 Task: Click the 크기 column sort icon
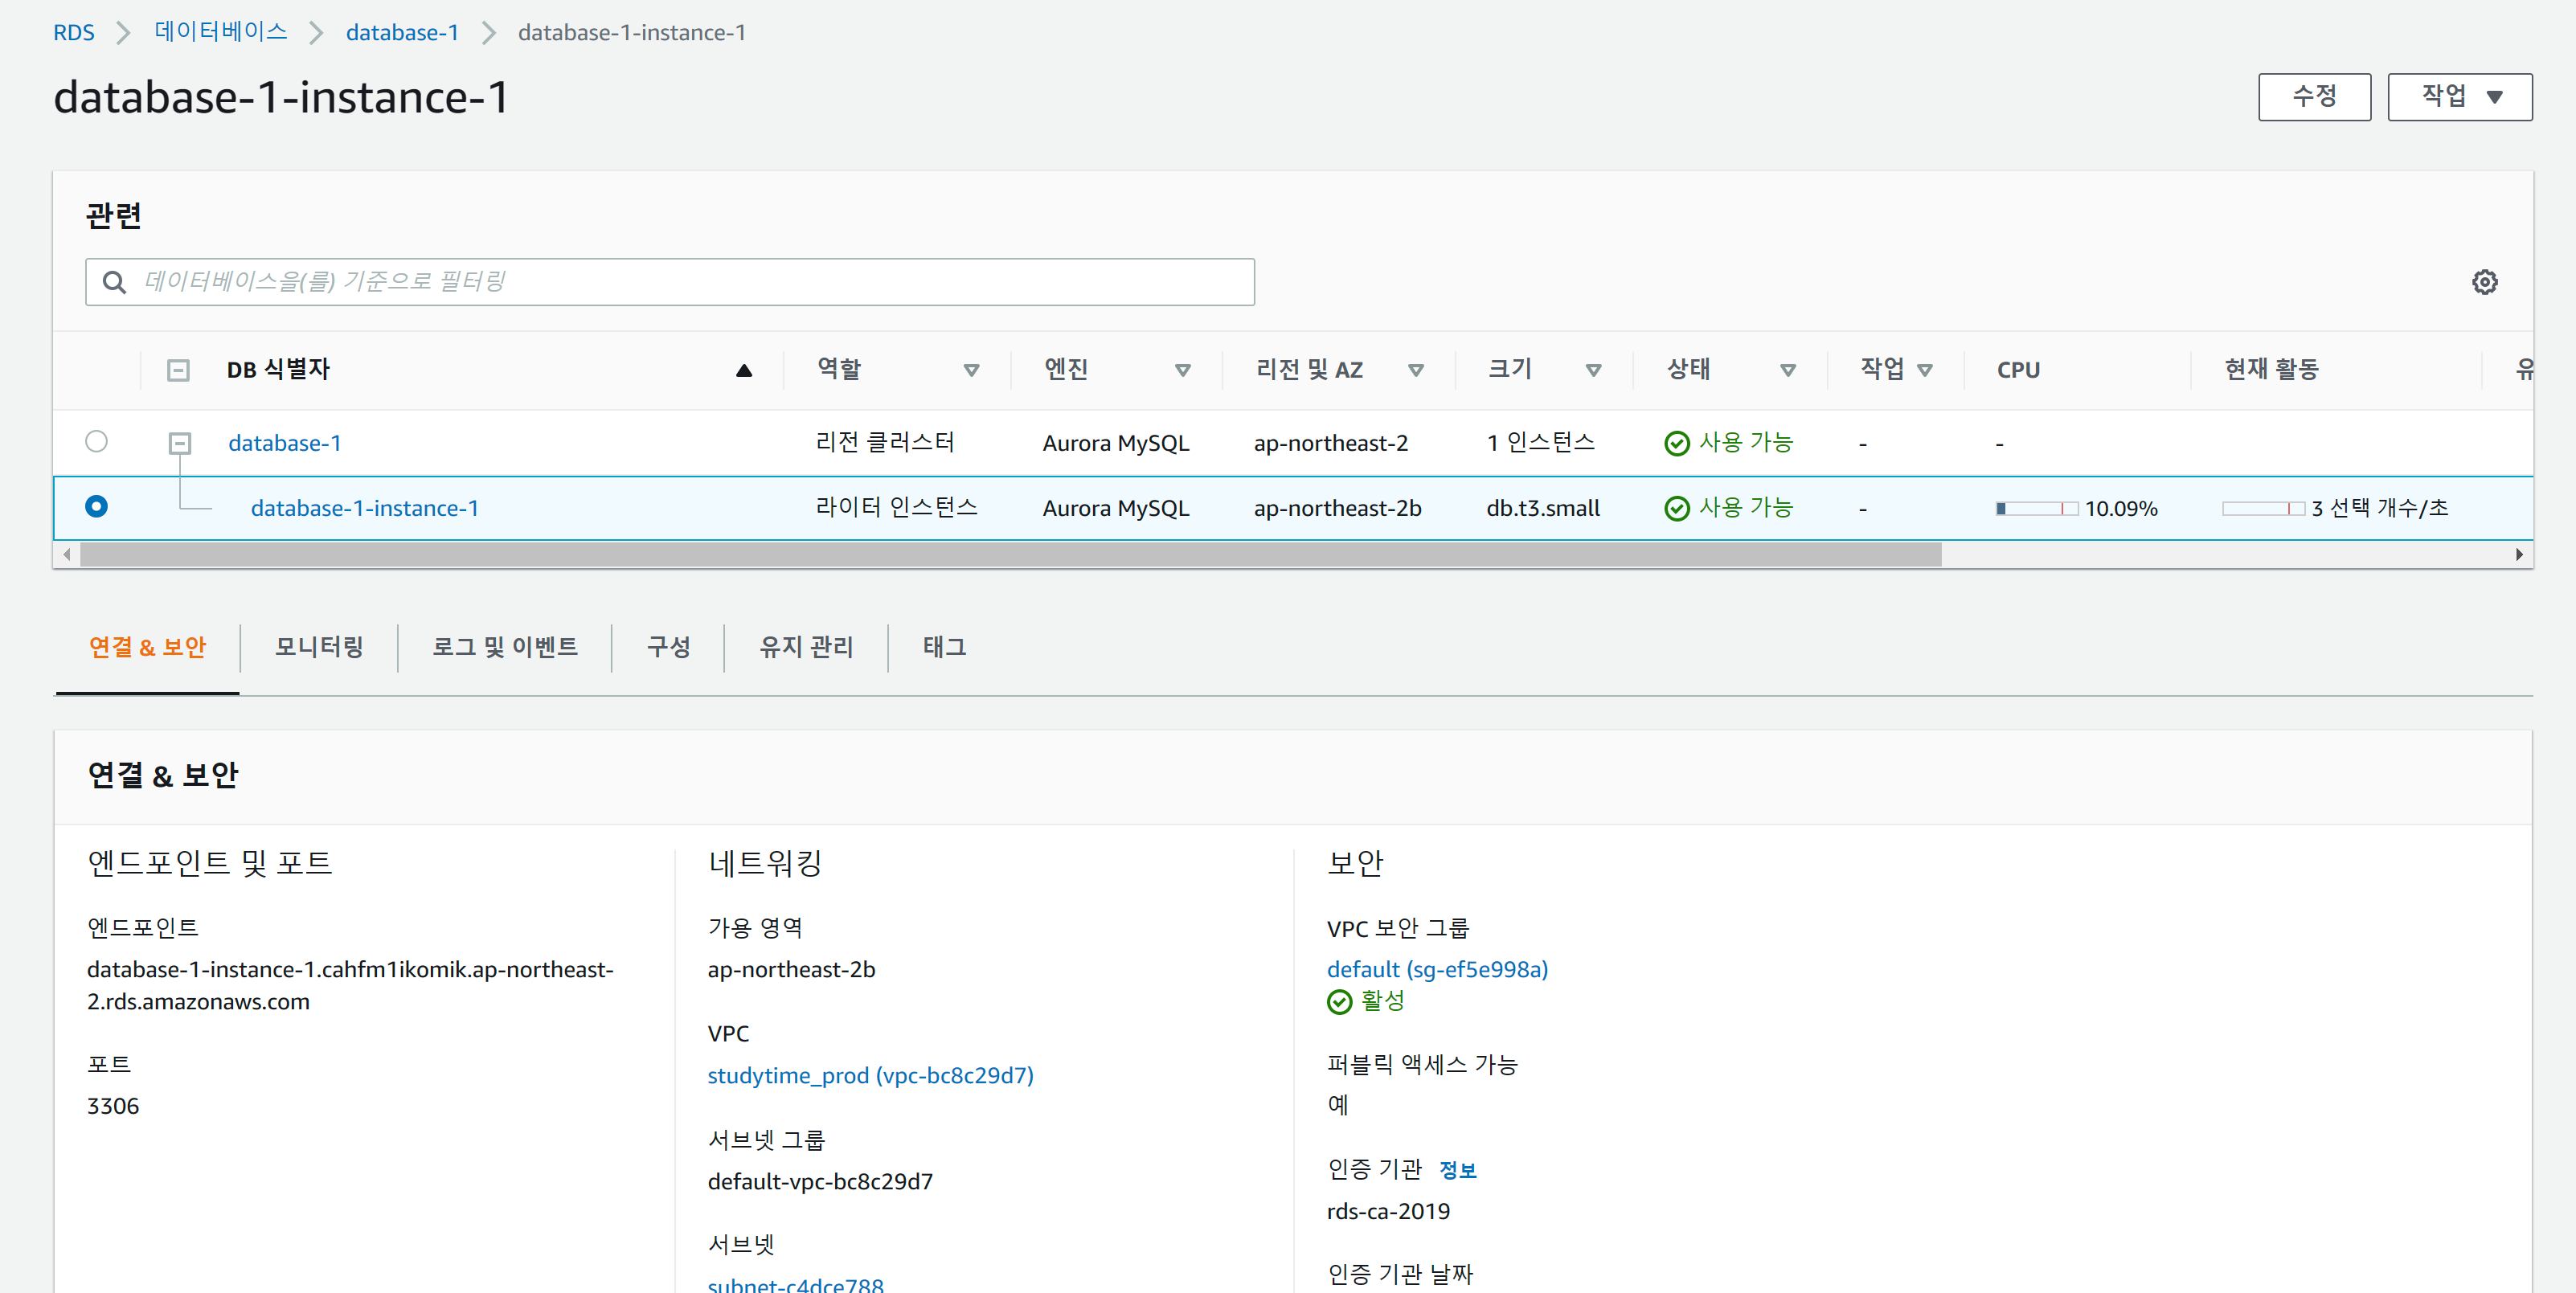point(1593,370)
